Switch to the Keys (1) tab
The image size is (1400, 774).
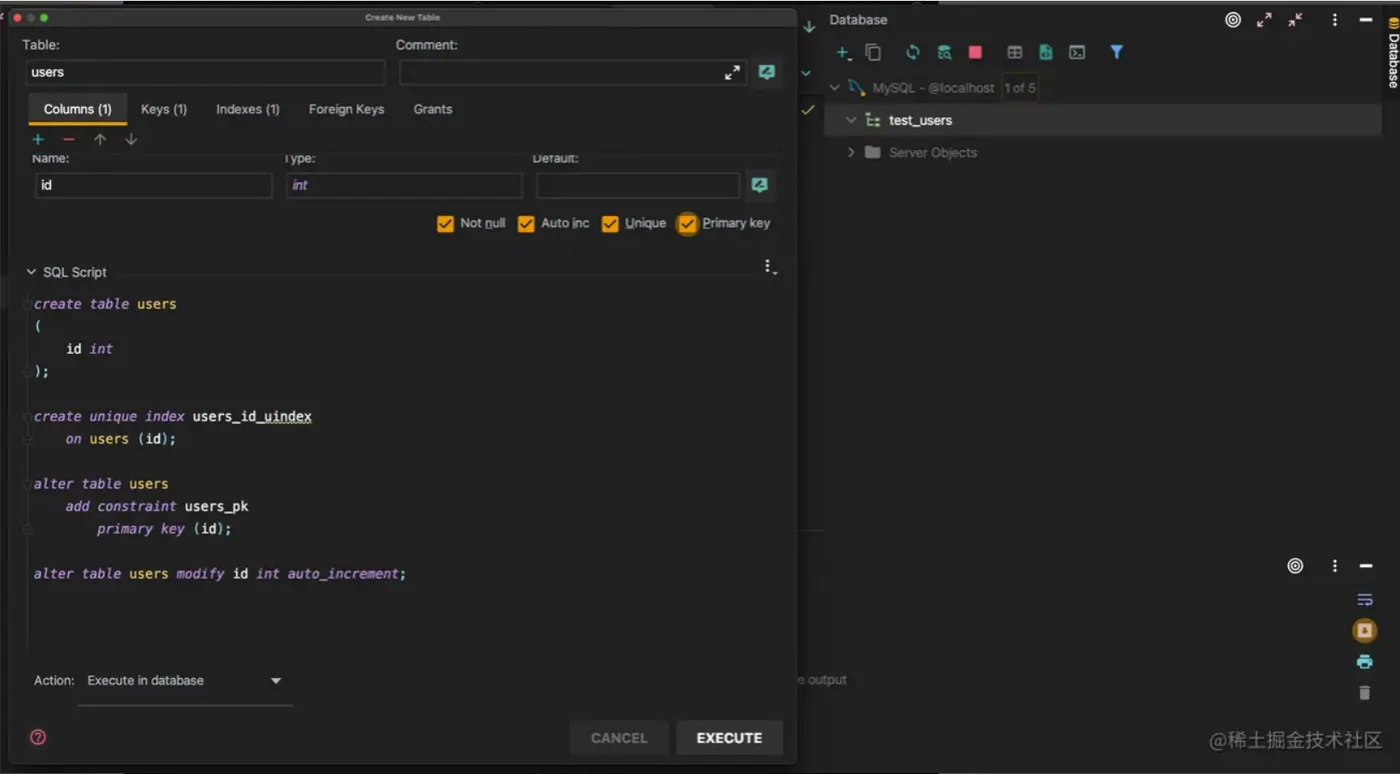(164, 109)
